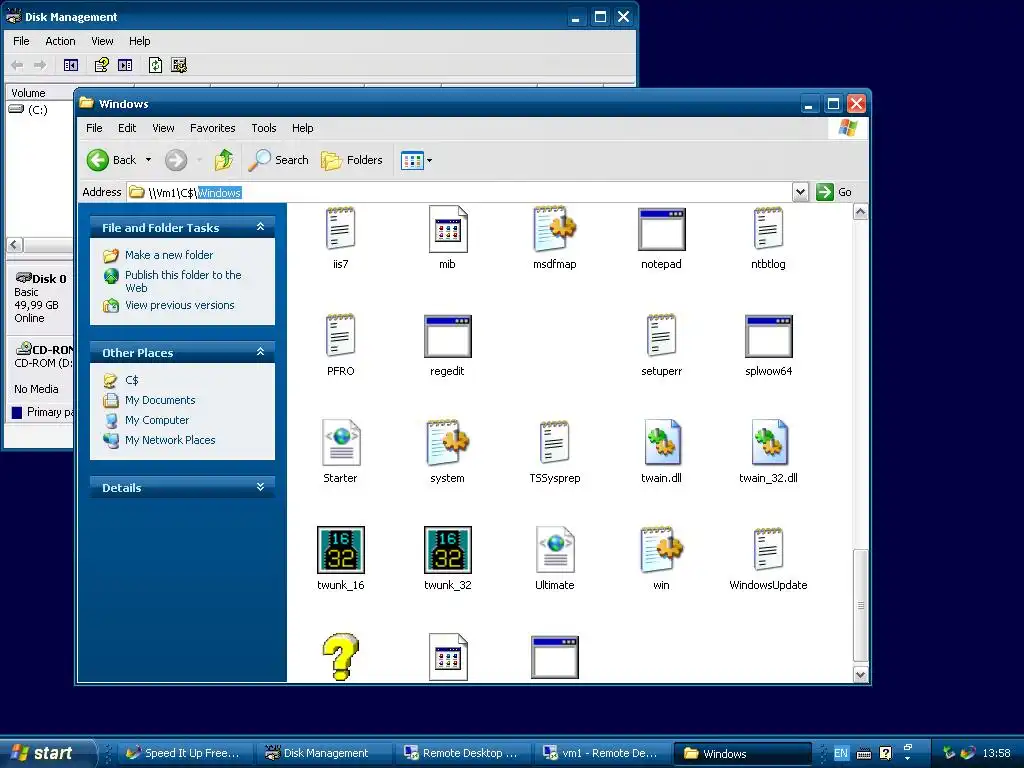Switch to vm1 - Remote Desktop taskbar item
Screen dimensions: 1024x768
tap(602, 753)
